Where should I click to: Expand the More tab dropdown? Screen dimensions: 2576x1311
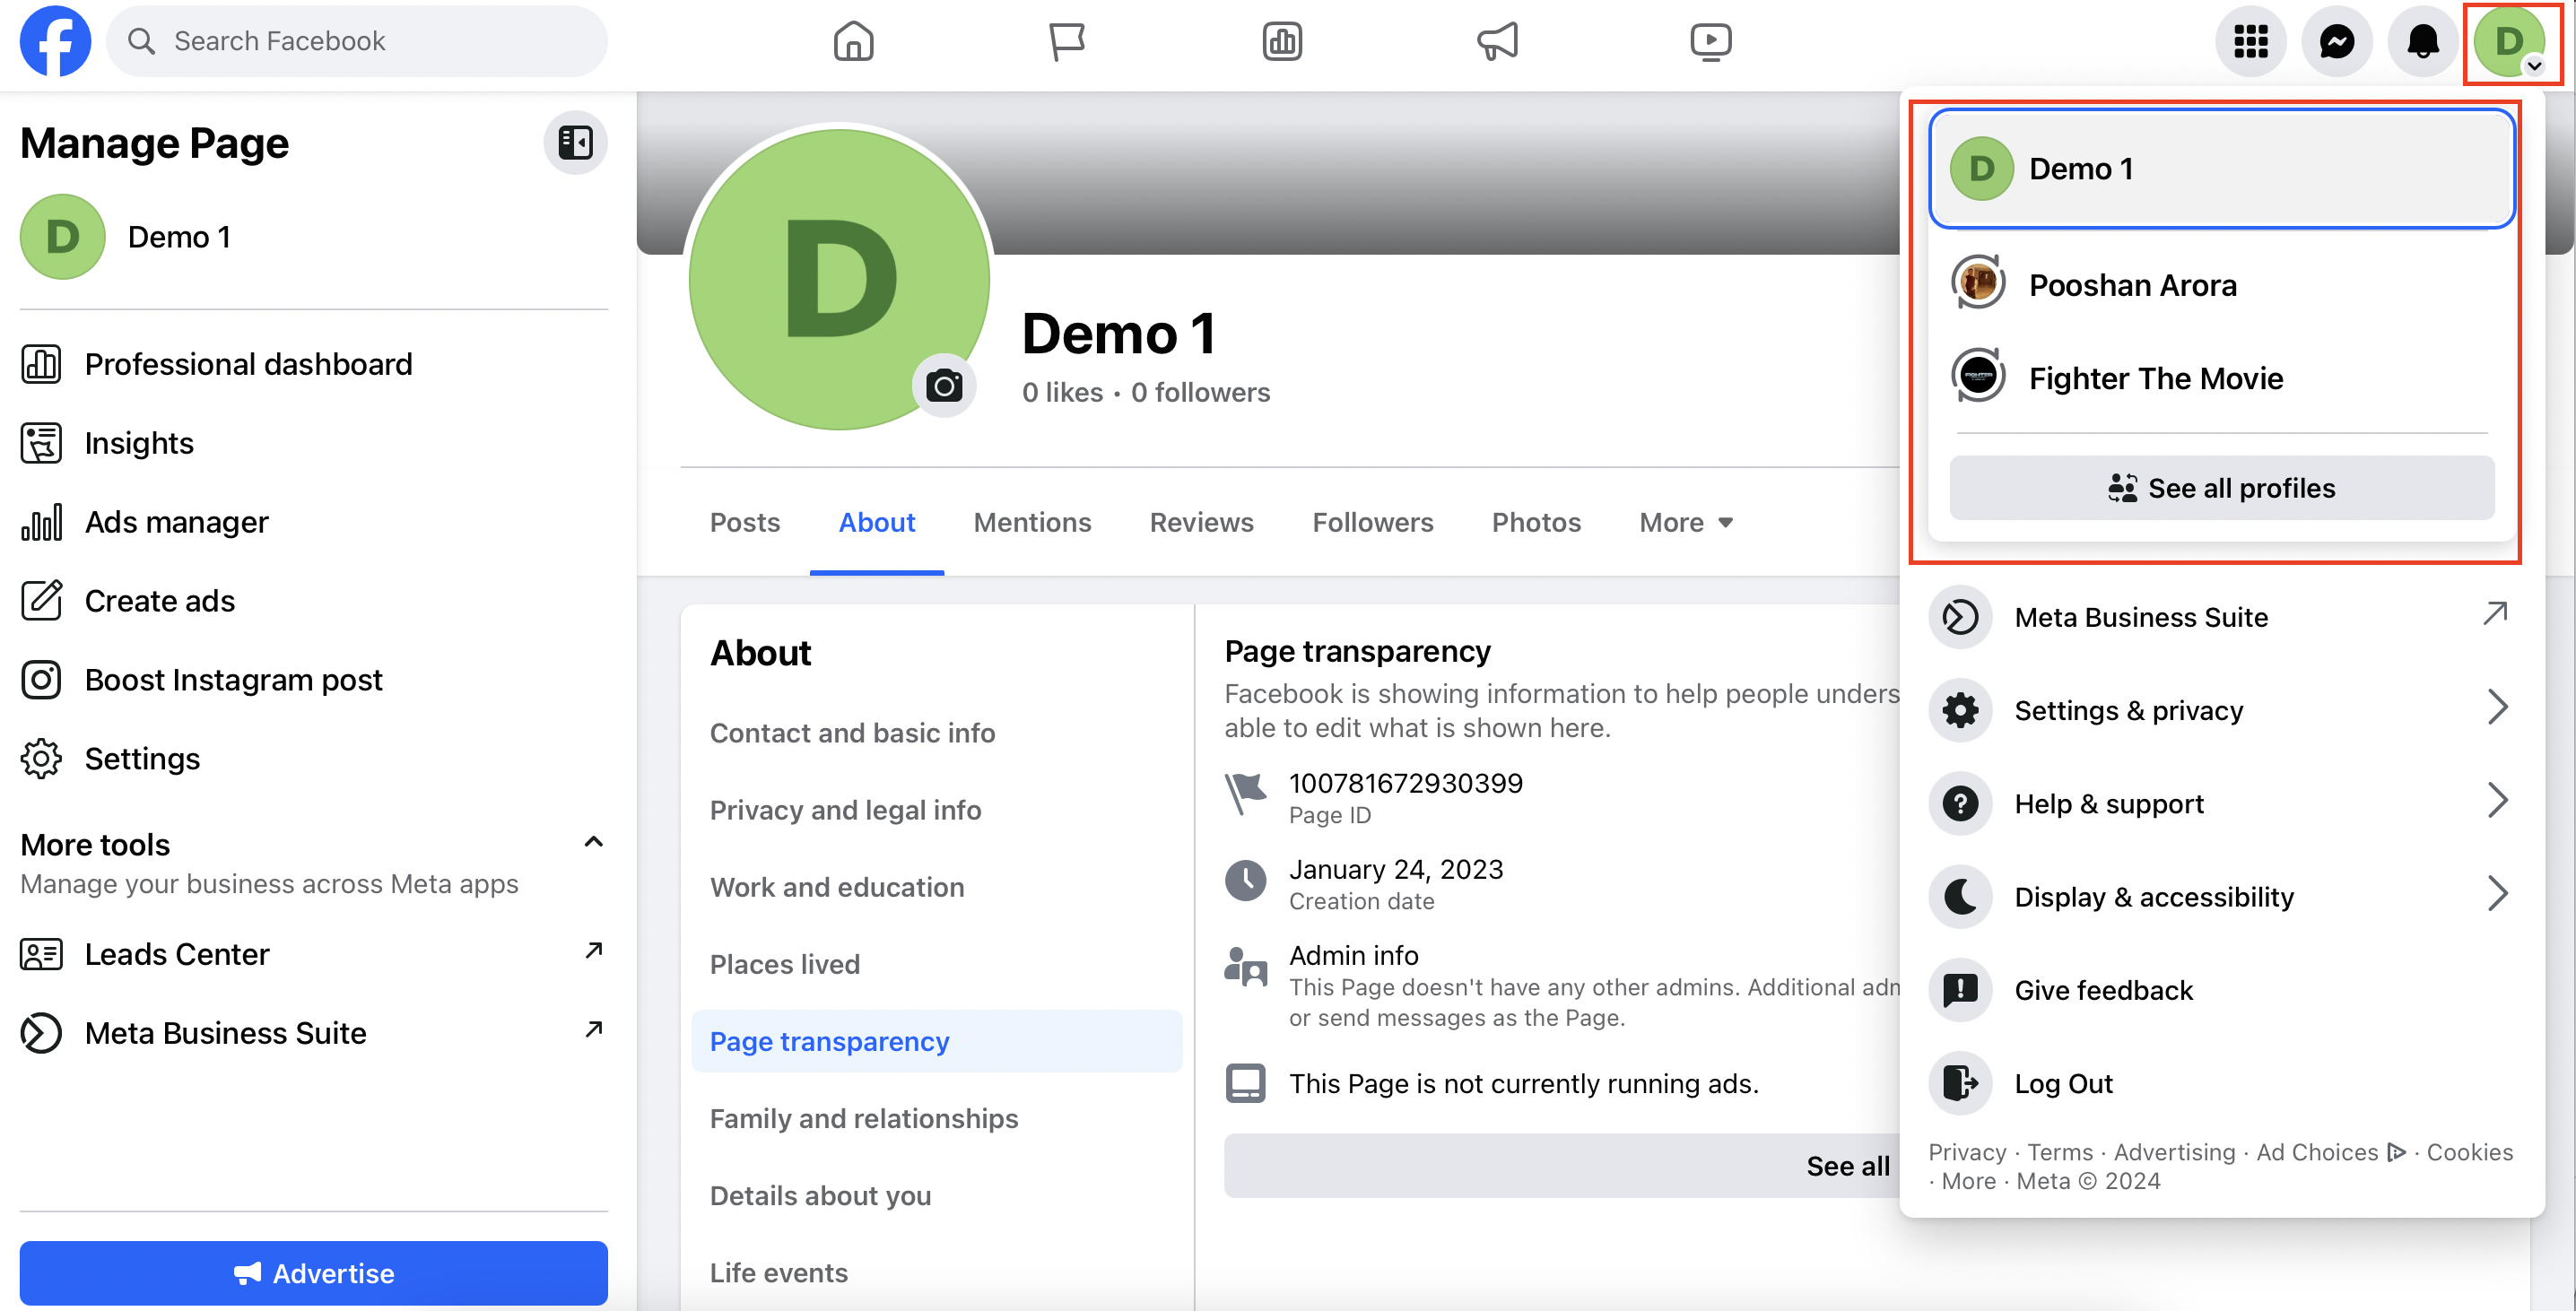[1686, 522]
